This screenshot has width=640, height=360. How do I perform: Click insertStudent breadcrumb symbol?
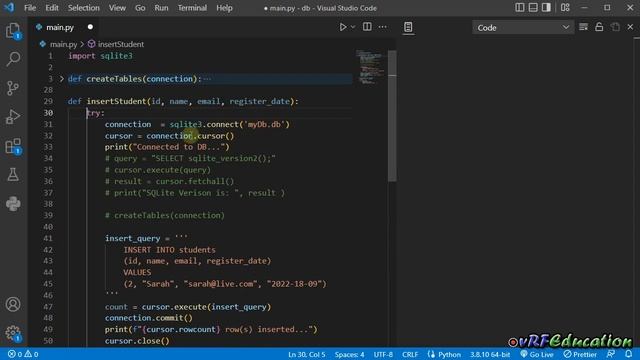[x=120, y=44]
